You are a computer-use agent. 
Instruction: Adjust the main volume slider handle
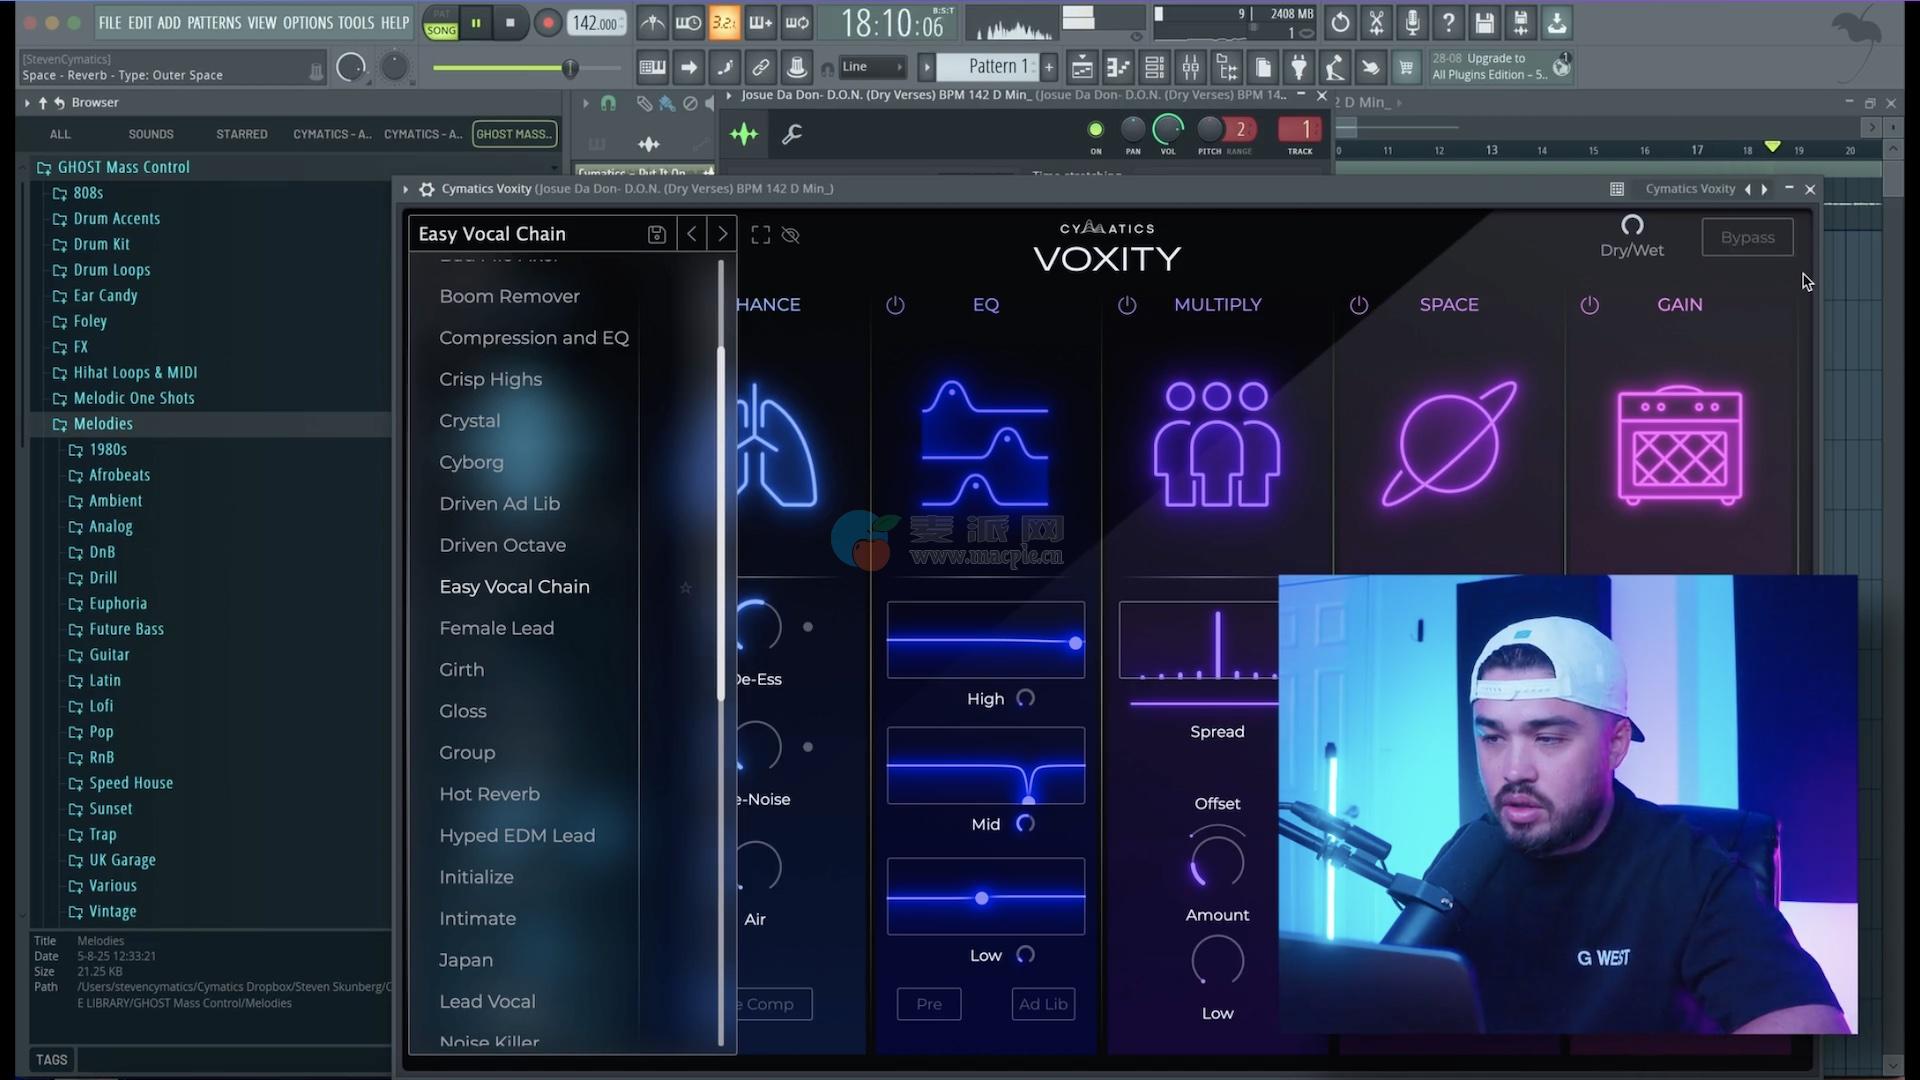click(569, 68)
